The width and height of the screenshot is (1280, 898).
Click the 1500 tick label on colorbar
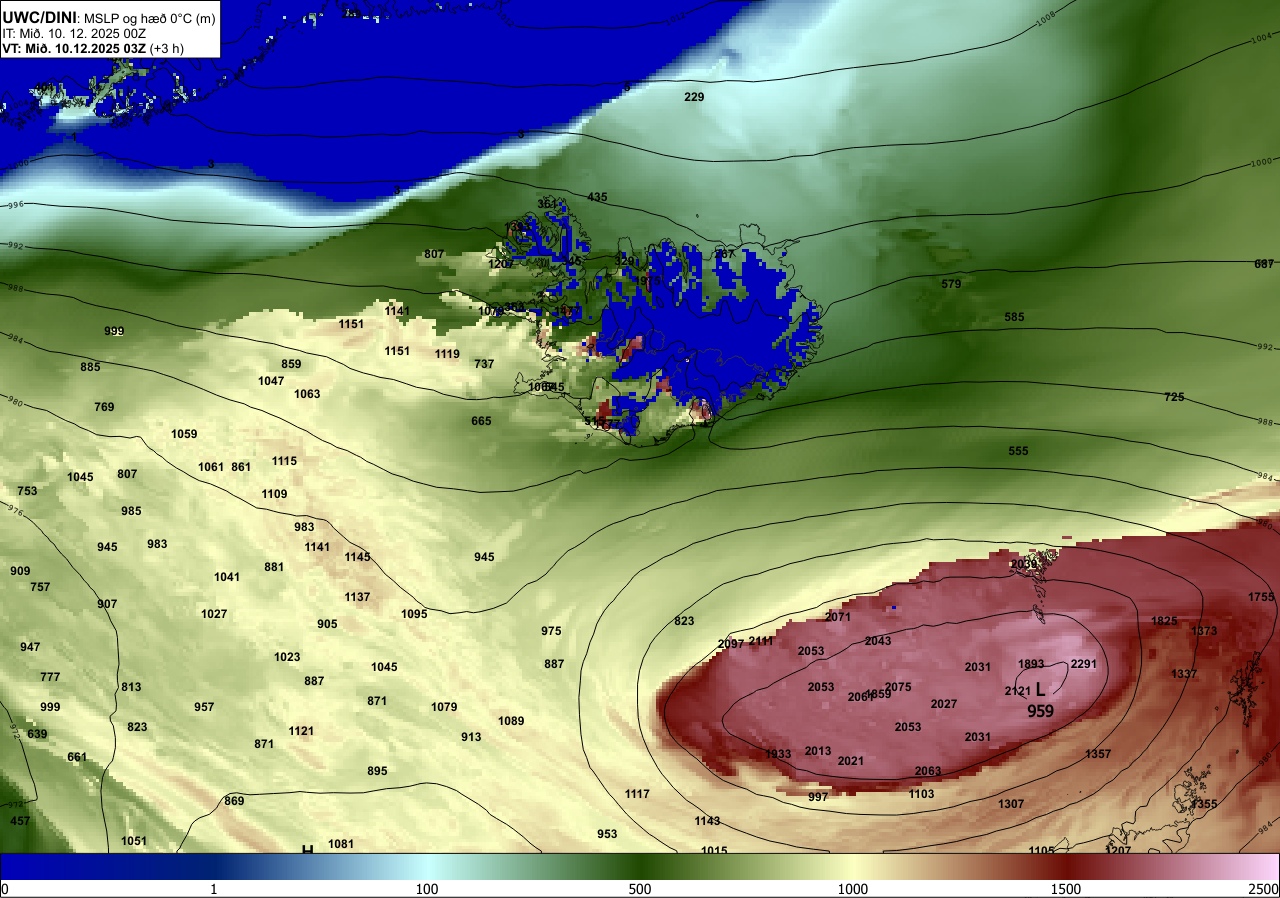coord(1066,889)
